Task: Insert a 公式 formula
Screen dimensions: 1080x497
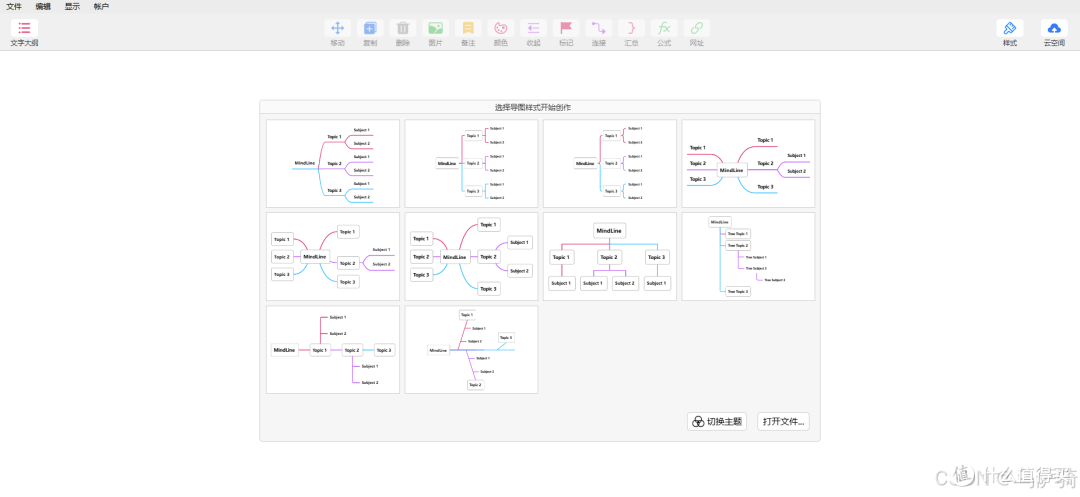Action: (664, 28)
